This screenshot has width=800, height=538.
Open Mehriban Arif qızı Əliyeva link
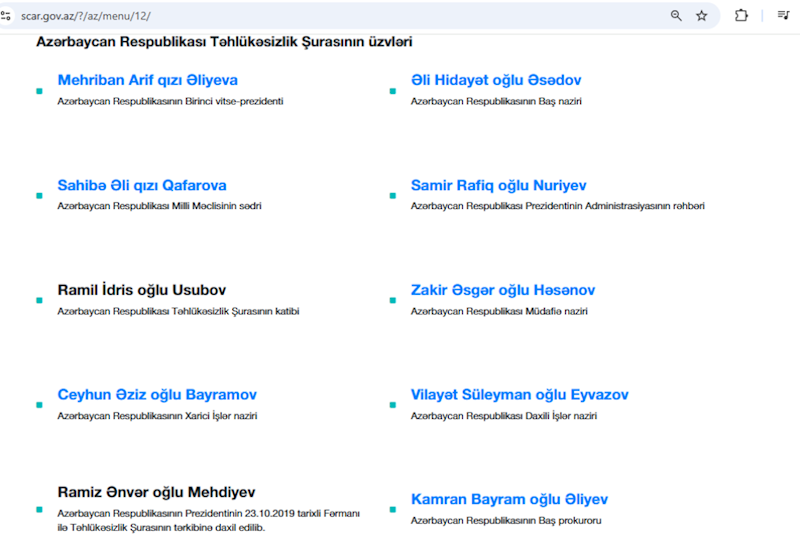click(x=147, y=80)
